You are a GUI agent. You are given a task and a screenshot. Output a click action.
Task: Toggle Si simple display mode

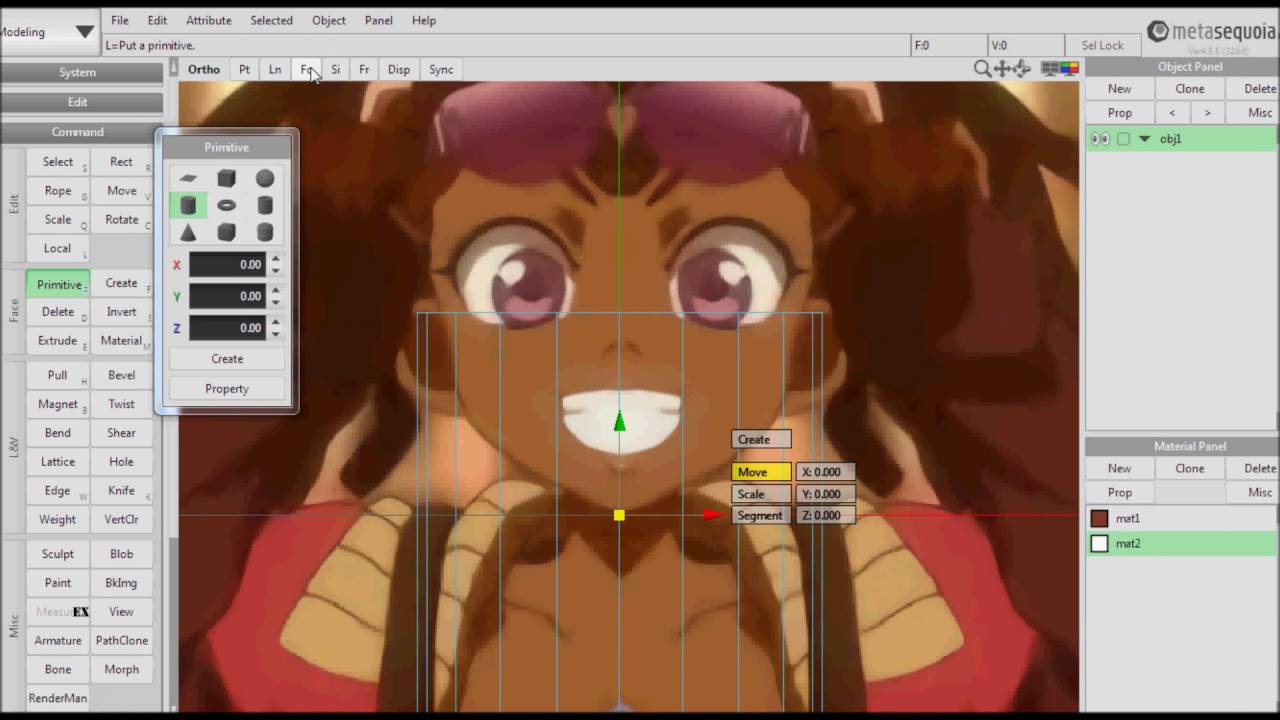tap(335, 69)
